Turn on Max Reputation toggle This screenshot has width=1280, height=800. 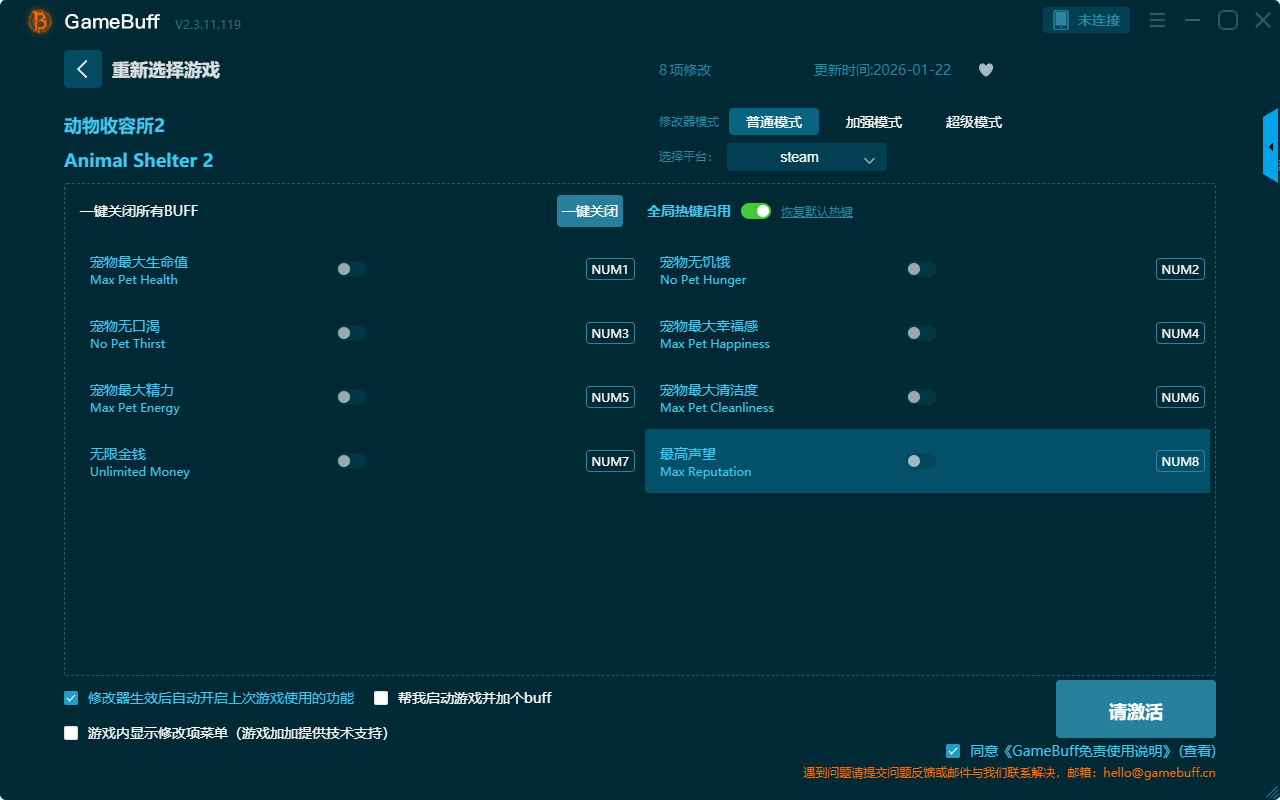[921, 461]
